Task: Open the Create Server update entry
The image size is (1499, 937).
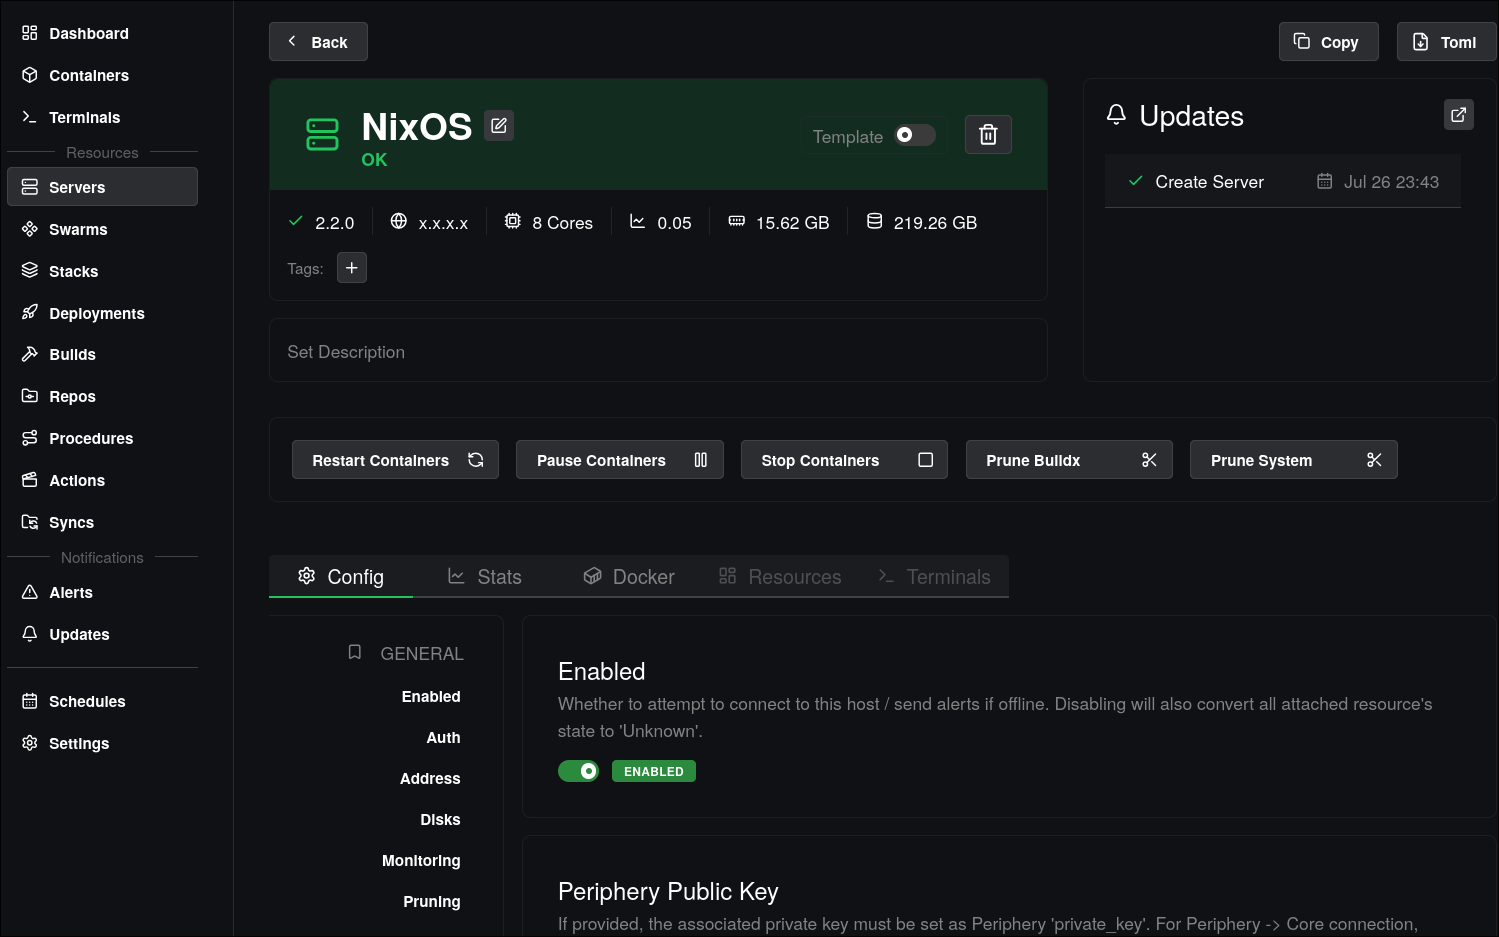Action: point(1283,182)
